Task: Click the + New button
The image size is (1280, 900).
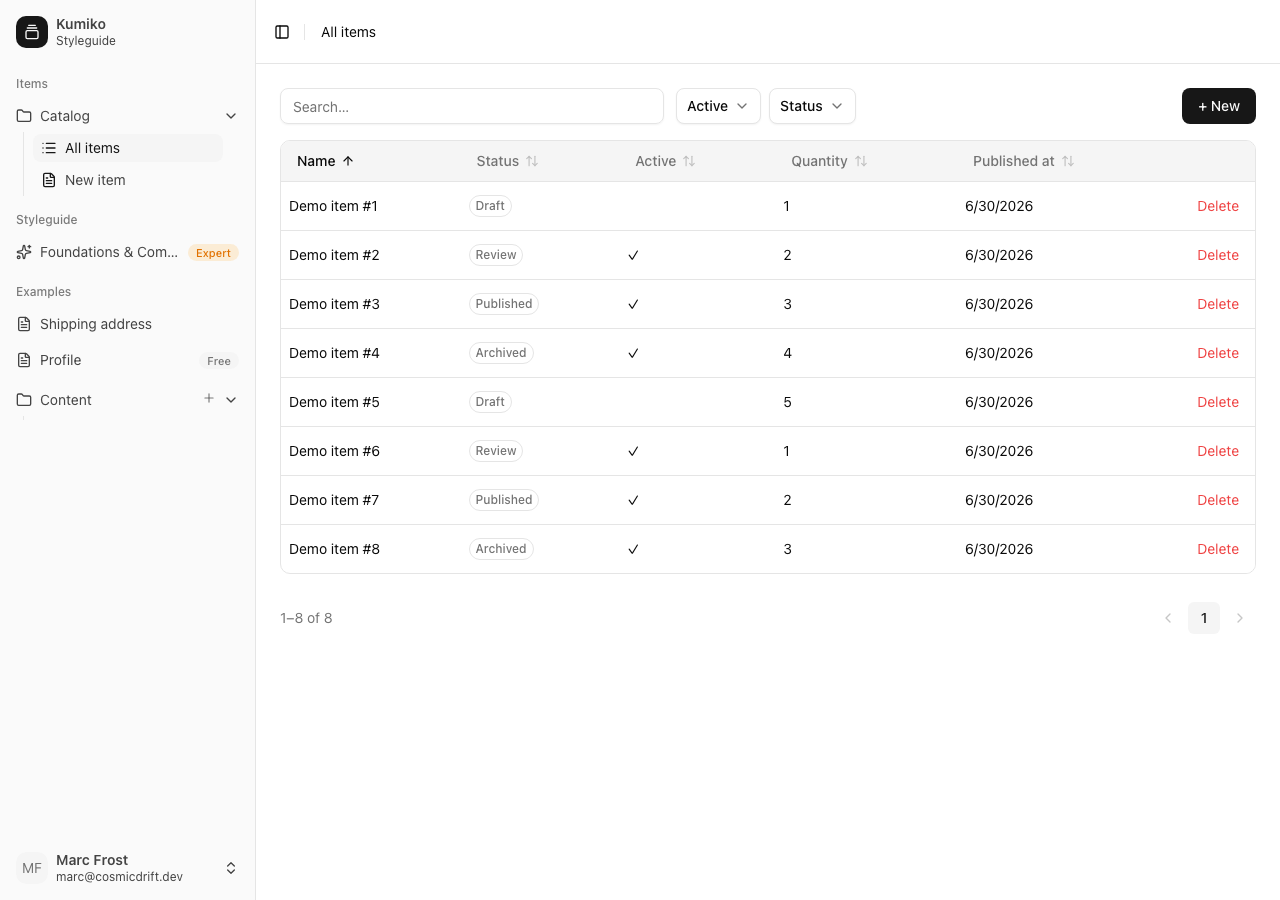Action: [x=1219, y=106]
